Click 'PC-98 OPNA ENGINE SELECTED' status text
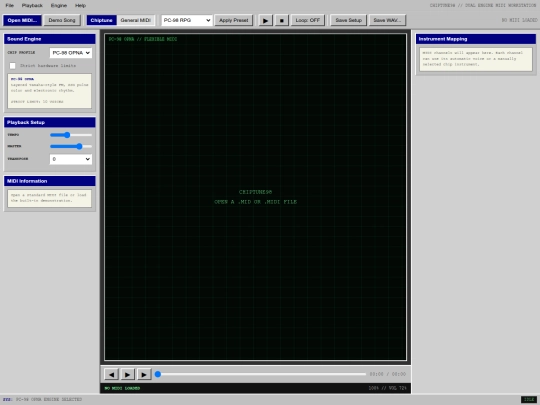The image size is (540, 405). pos(49,399)
